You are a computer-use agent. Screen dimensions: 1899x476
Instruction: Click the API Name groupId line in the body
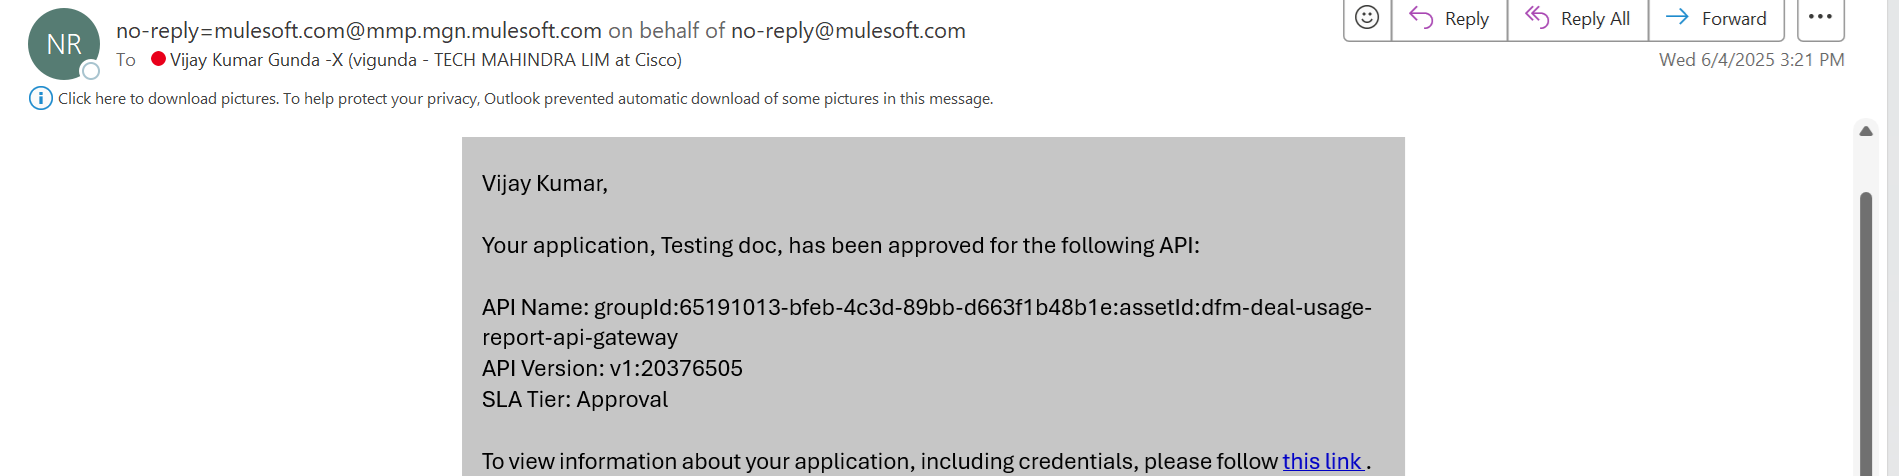(927, 322)
